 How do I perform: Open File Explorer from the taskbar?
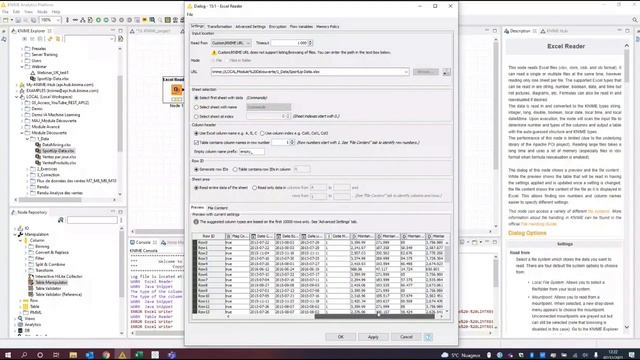(x=73, y=355)
